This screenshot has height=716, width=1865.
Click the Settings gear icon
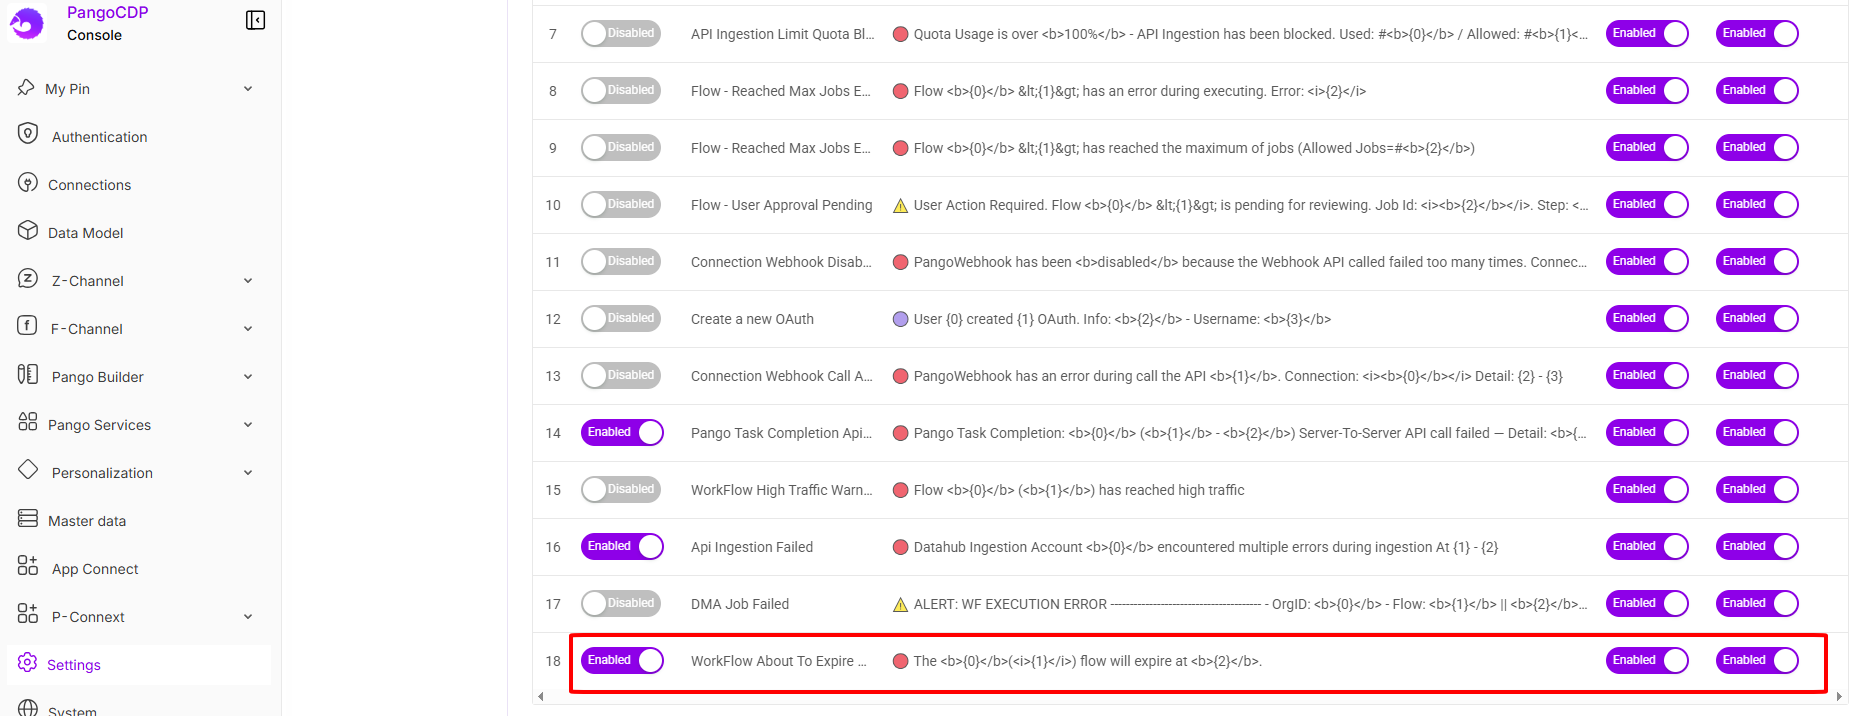(27, 663)
